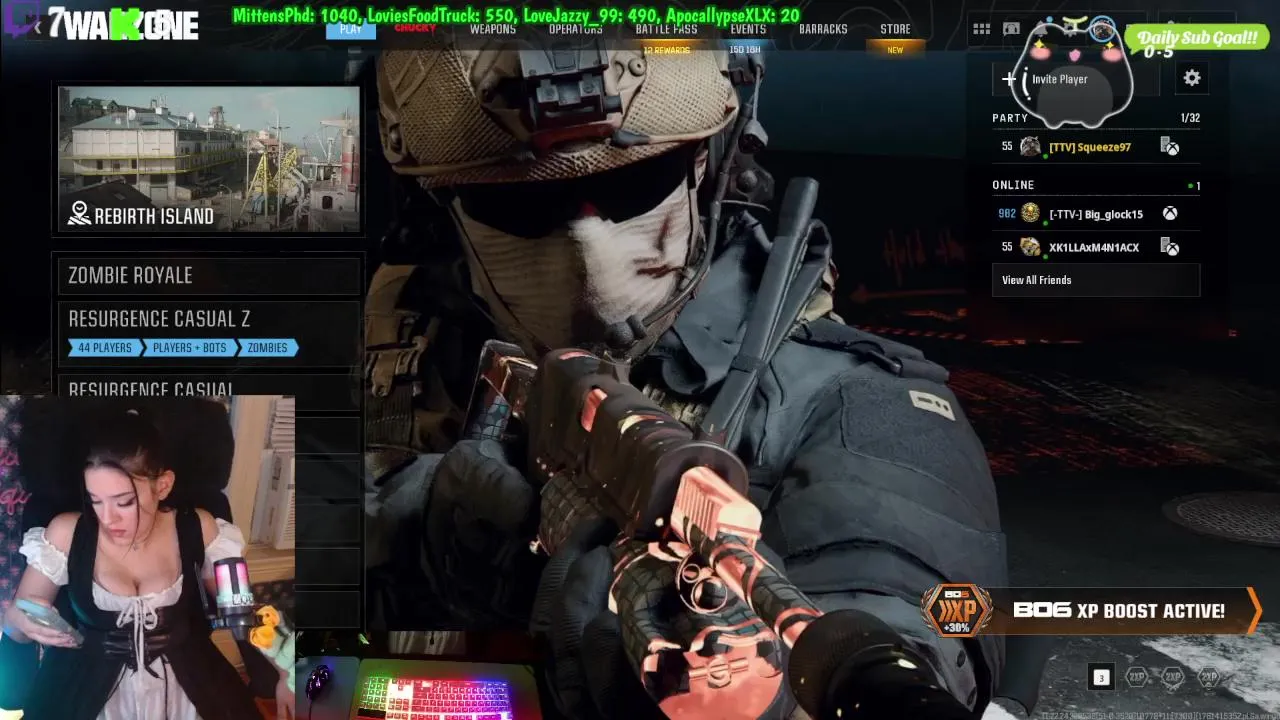Click the skull icon beside Rebirth Island
The width and height of the screenshot is (1280, 720).
[79, 214]
